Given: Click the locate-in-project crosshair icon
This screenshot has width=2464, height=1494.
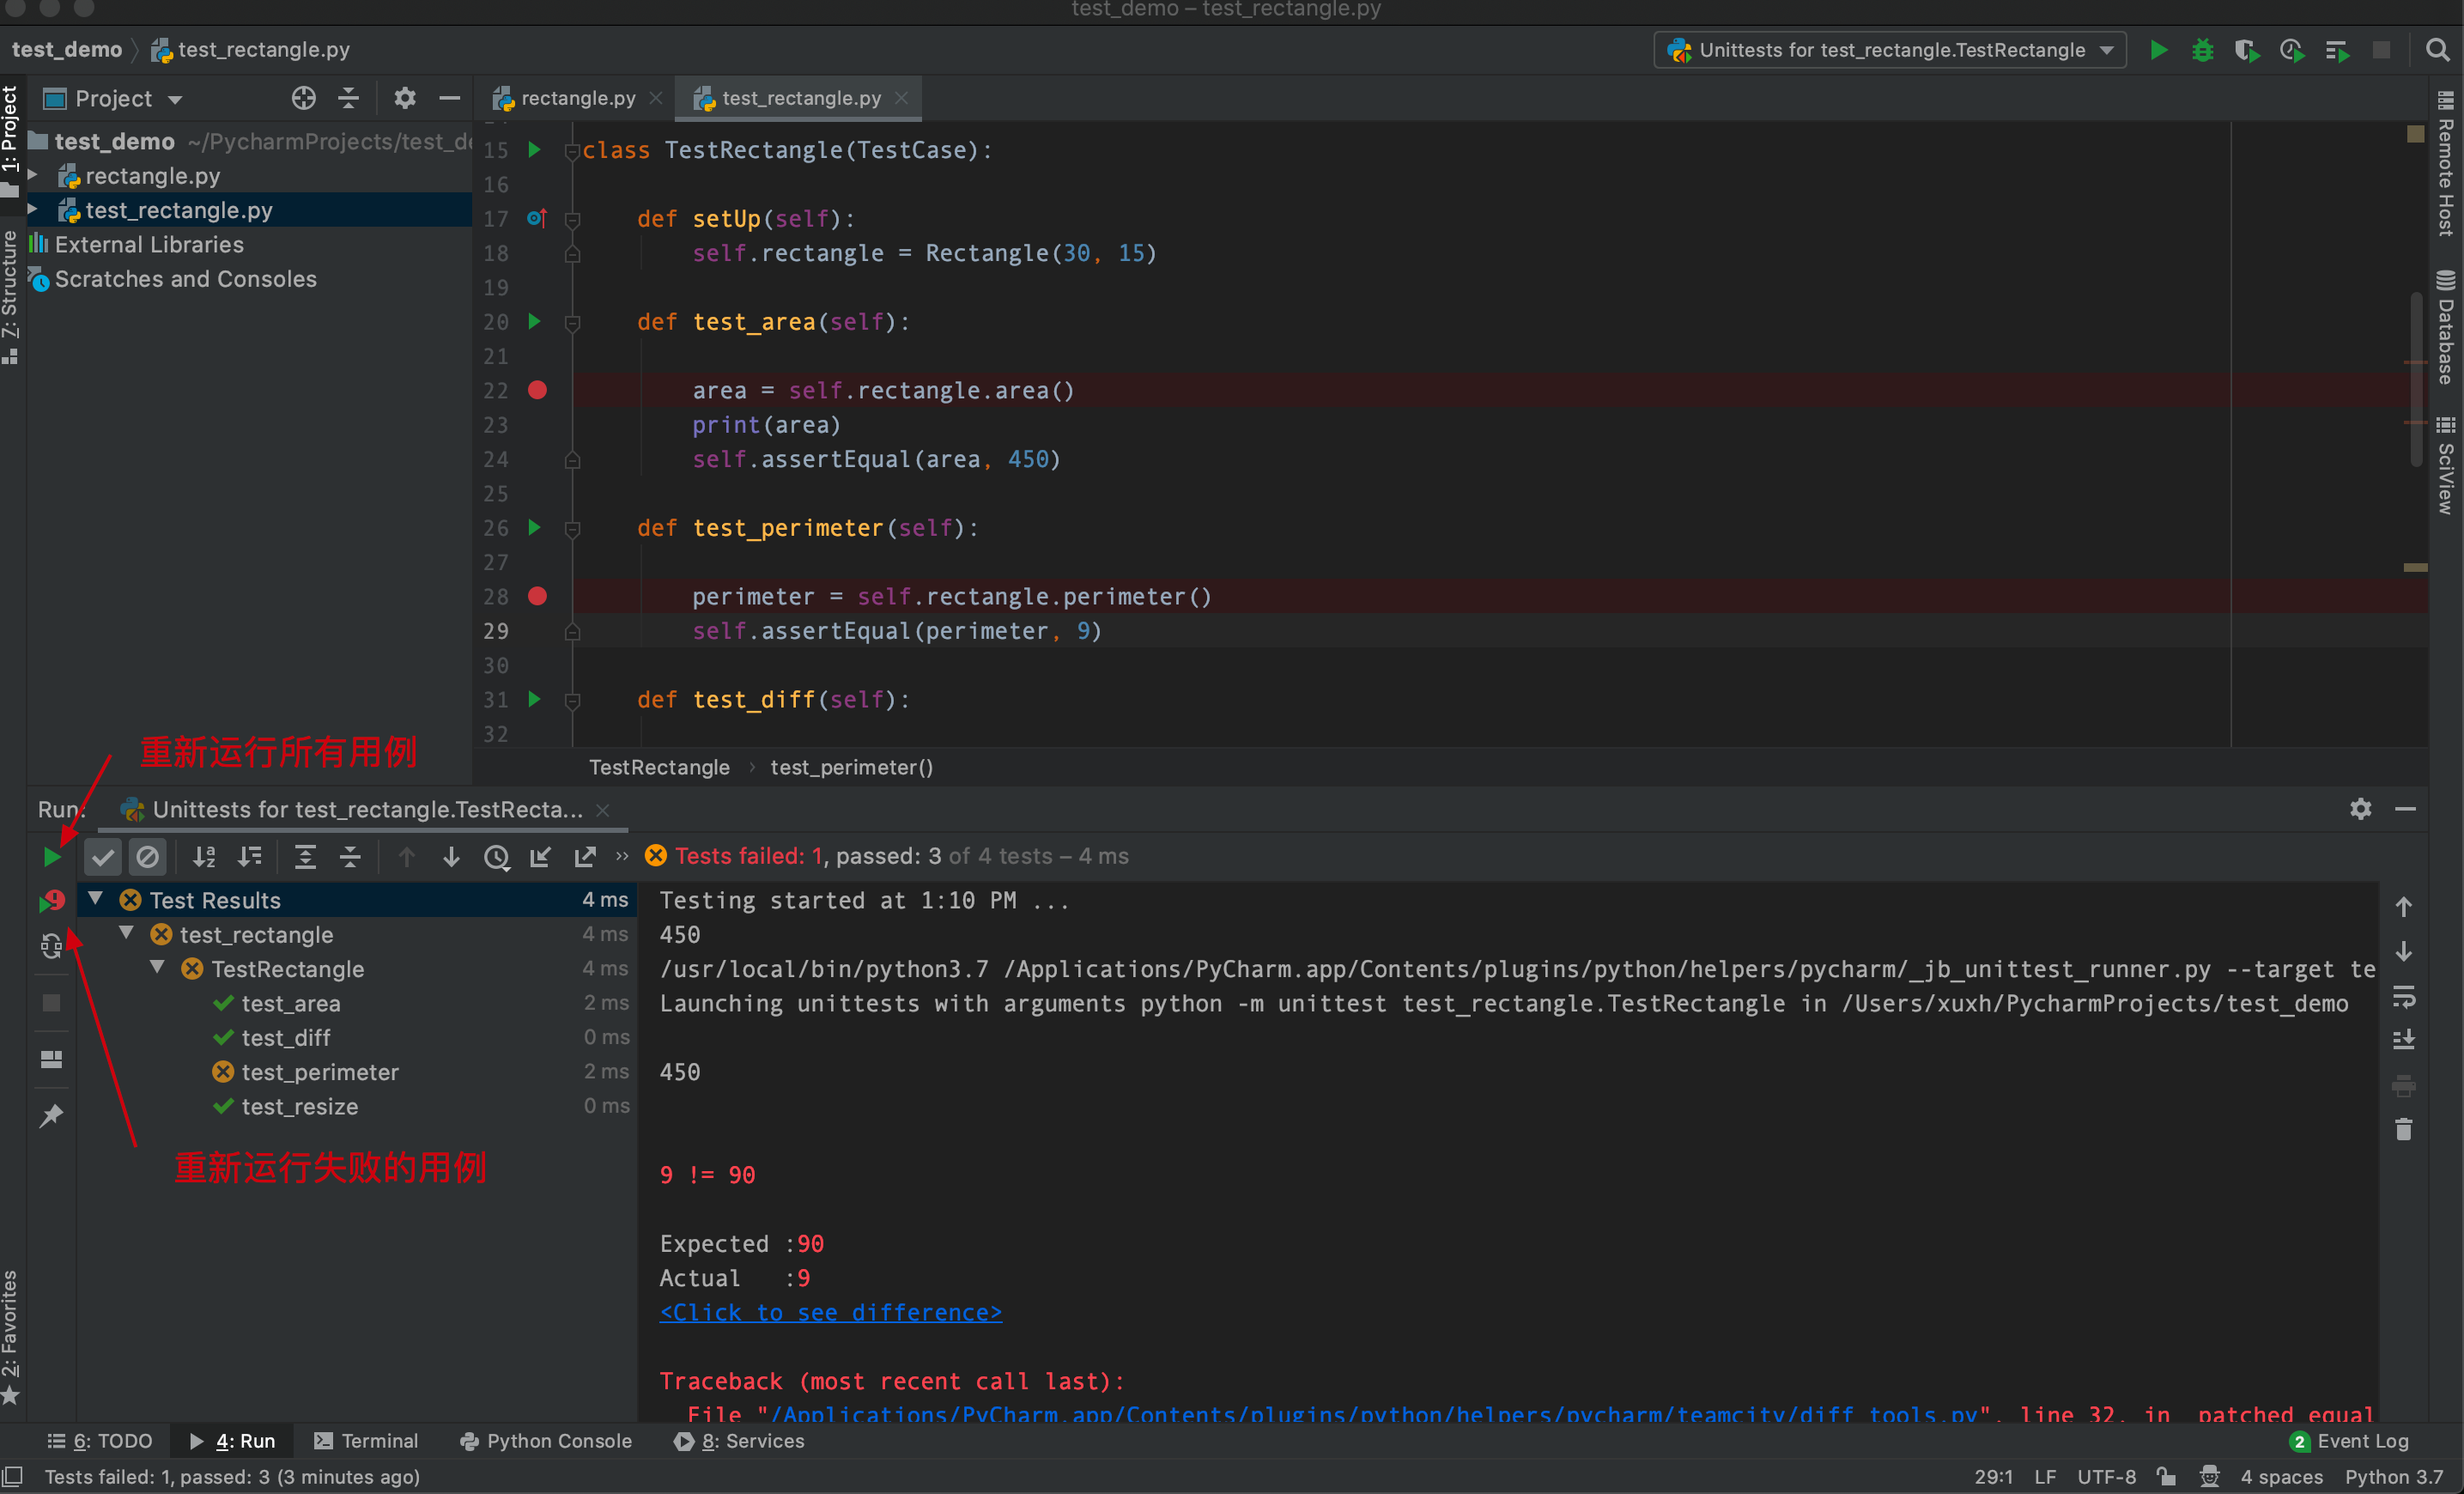Looking at the screenshot, I should click(303, 98).
